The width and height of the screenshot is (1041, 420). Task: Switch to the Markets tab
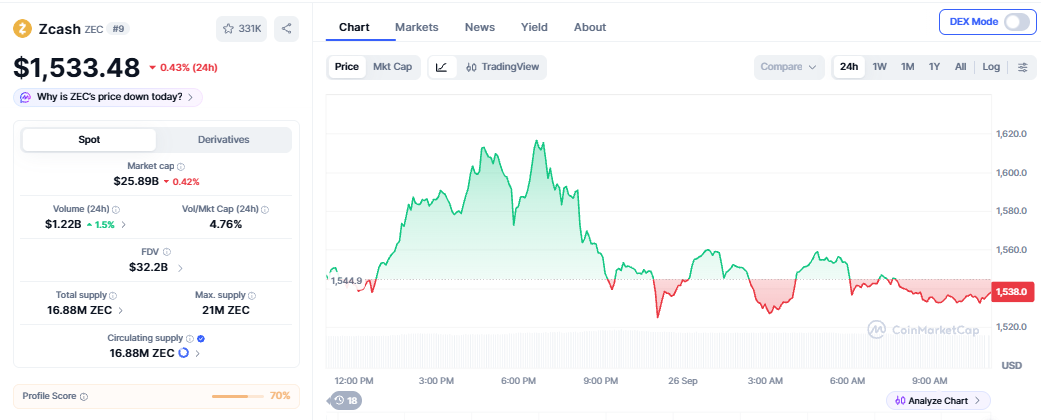coord(417,27)
